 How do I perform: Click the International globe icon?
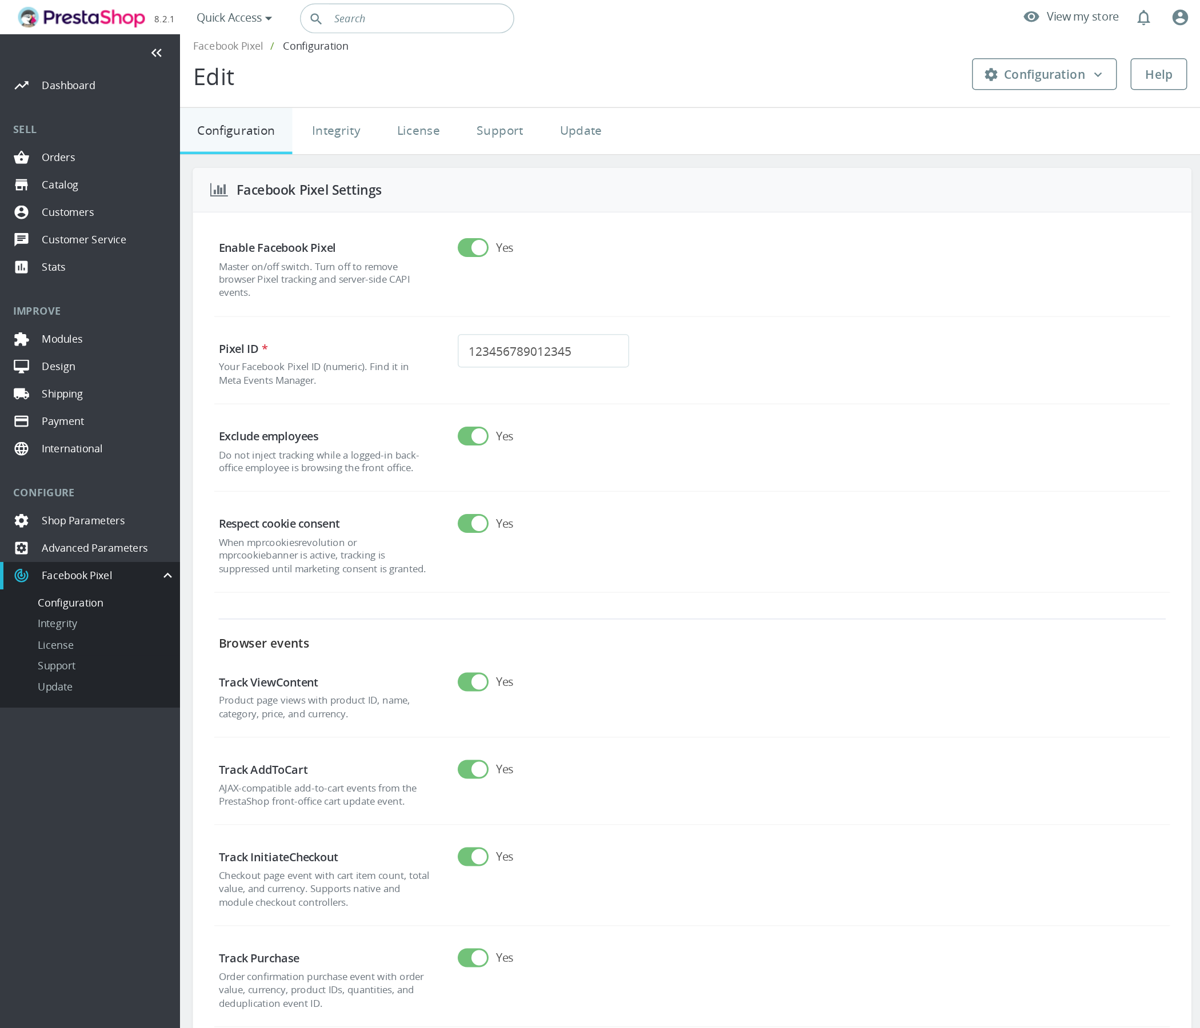click(21, 449)
